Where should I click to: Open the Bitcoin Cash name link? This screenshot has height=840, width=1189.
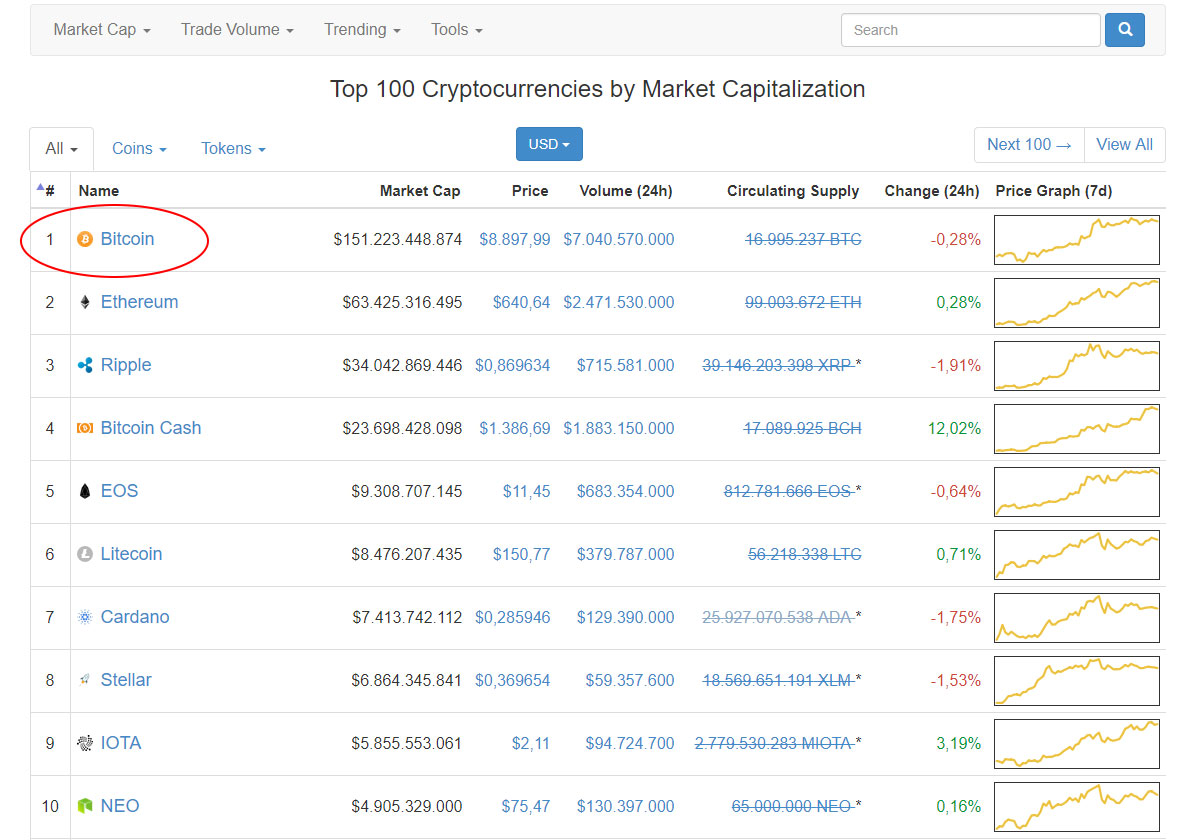click(151, 428)
